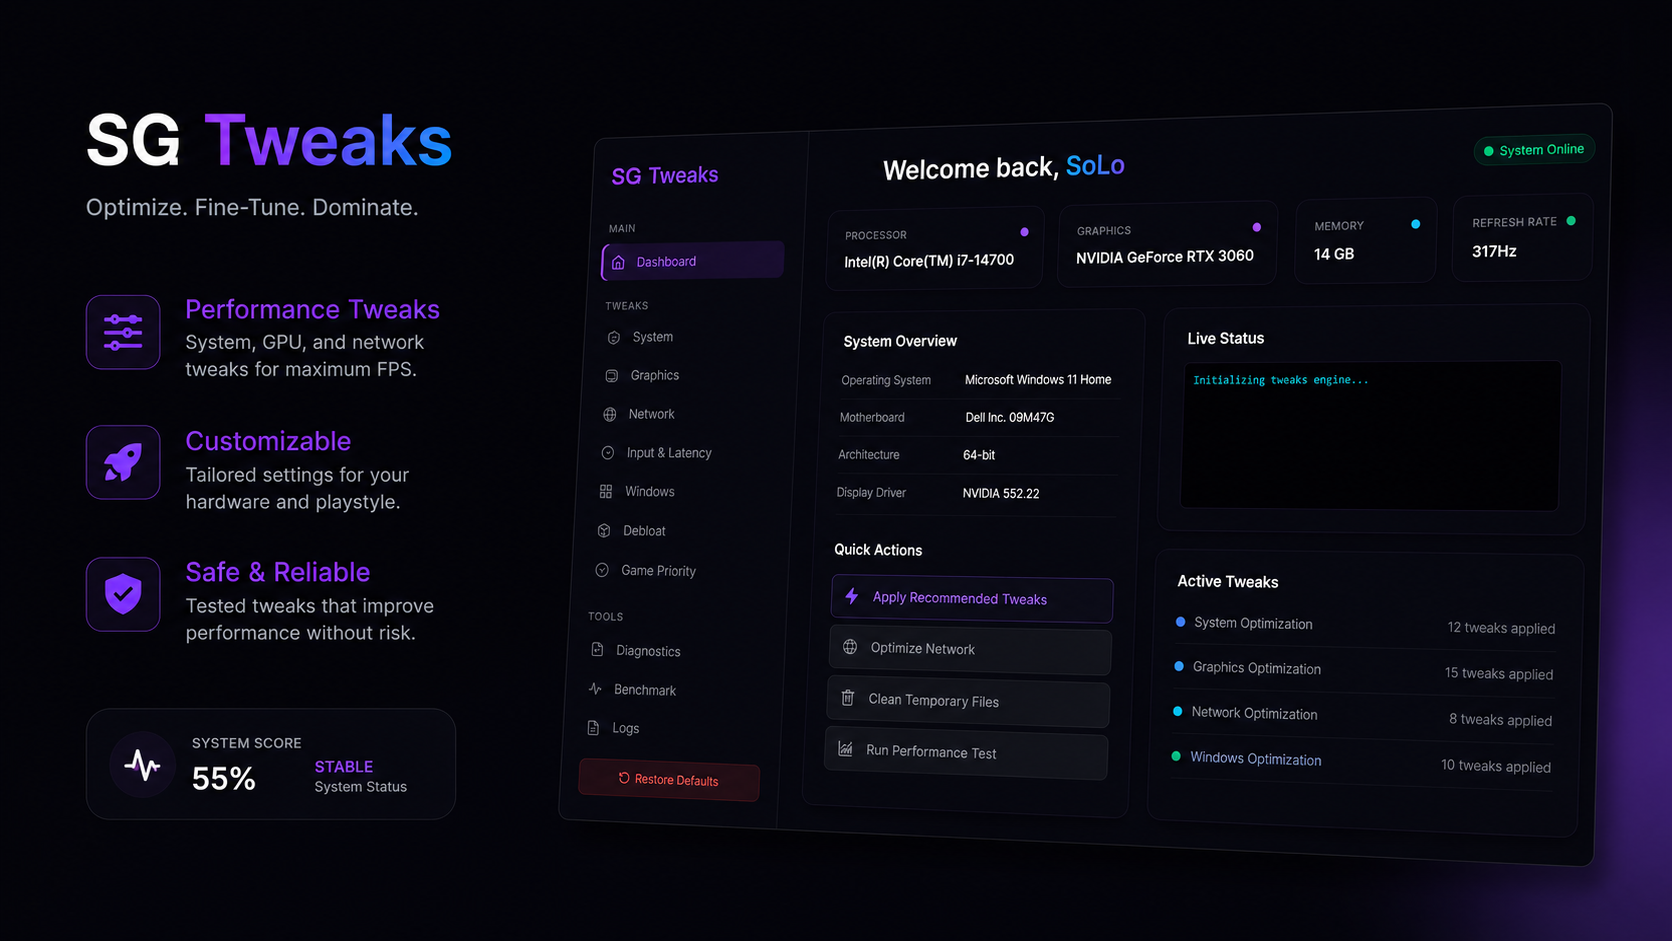
Task: Click the Graphics card status dot
Action: 1257,228
